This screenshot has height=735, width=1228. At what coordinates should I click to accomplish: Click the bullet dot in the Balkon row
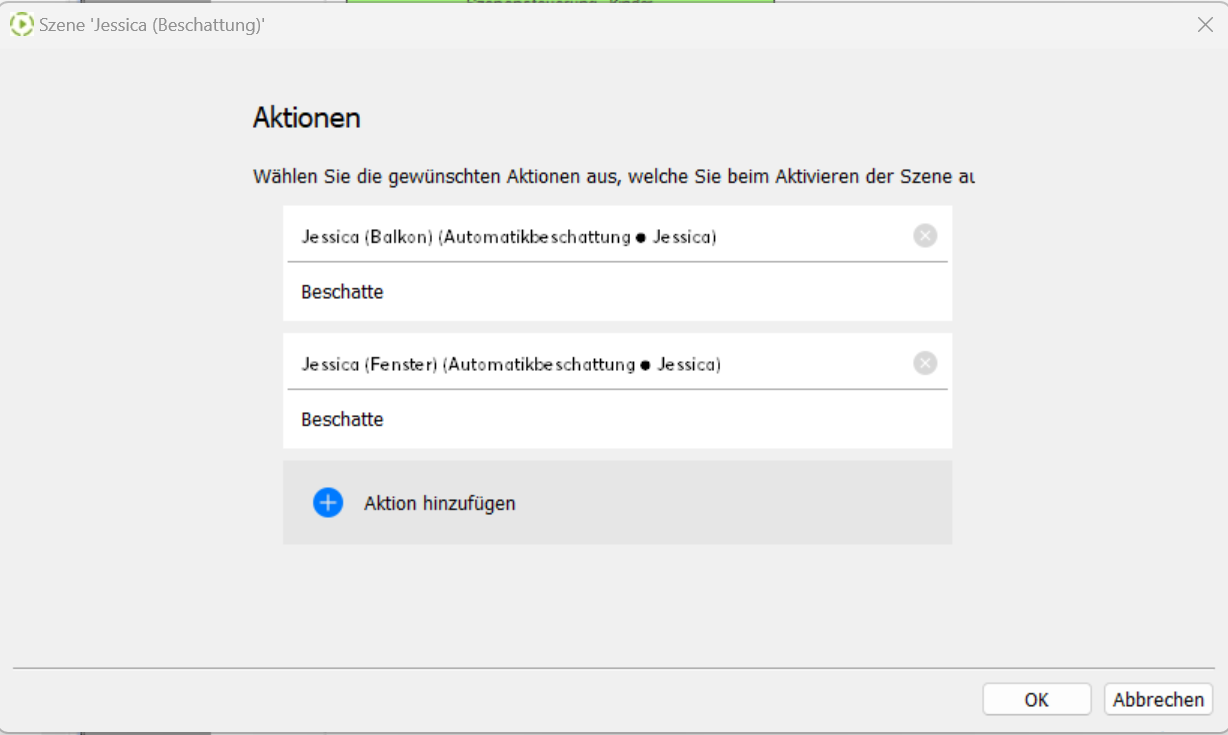[641, 238]
